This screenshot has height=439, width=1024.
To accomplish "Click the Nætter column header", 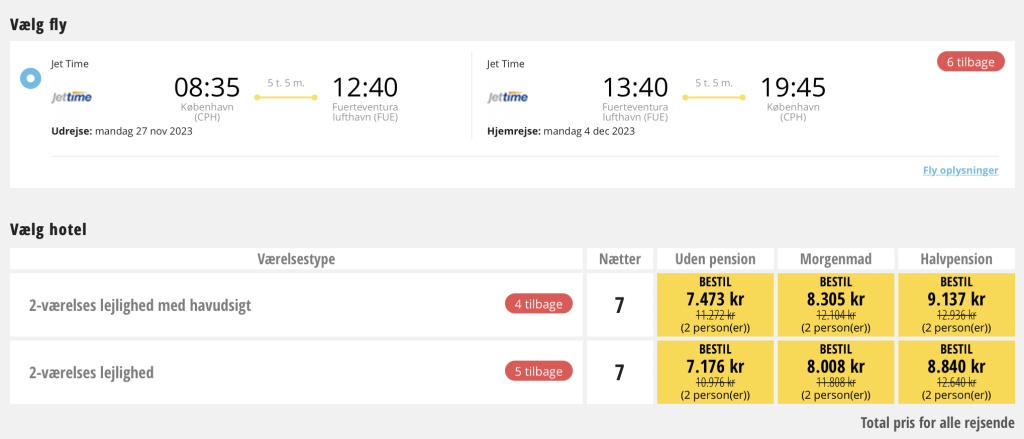I will point(620,259).
